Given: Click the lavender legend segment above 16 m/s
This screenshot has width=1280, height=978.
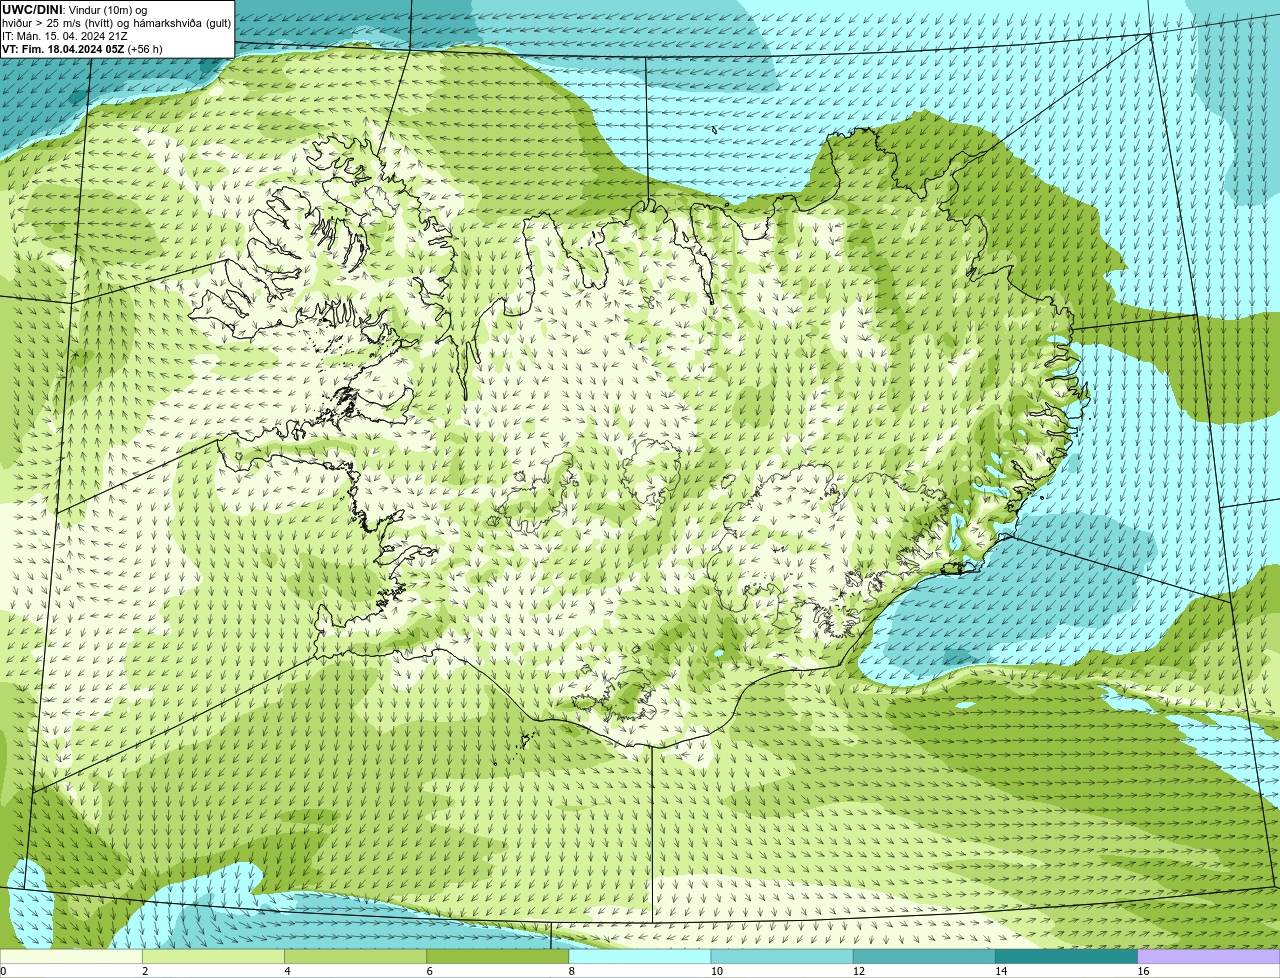Looking at the screenshot, I should (1209, 957).
